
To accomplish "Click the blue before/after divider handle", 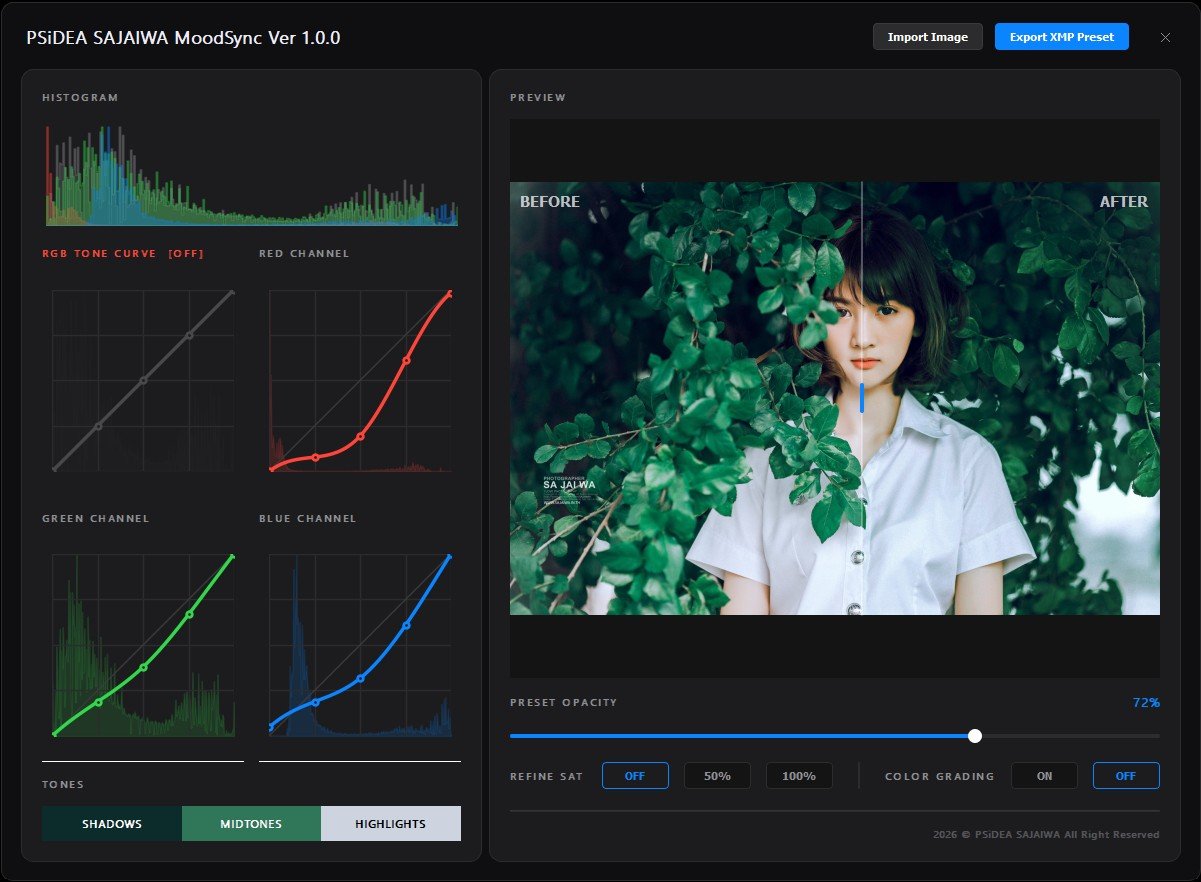I will coord(862,399).
